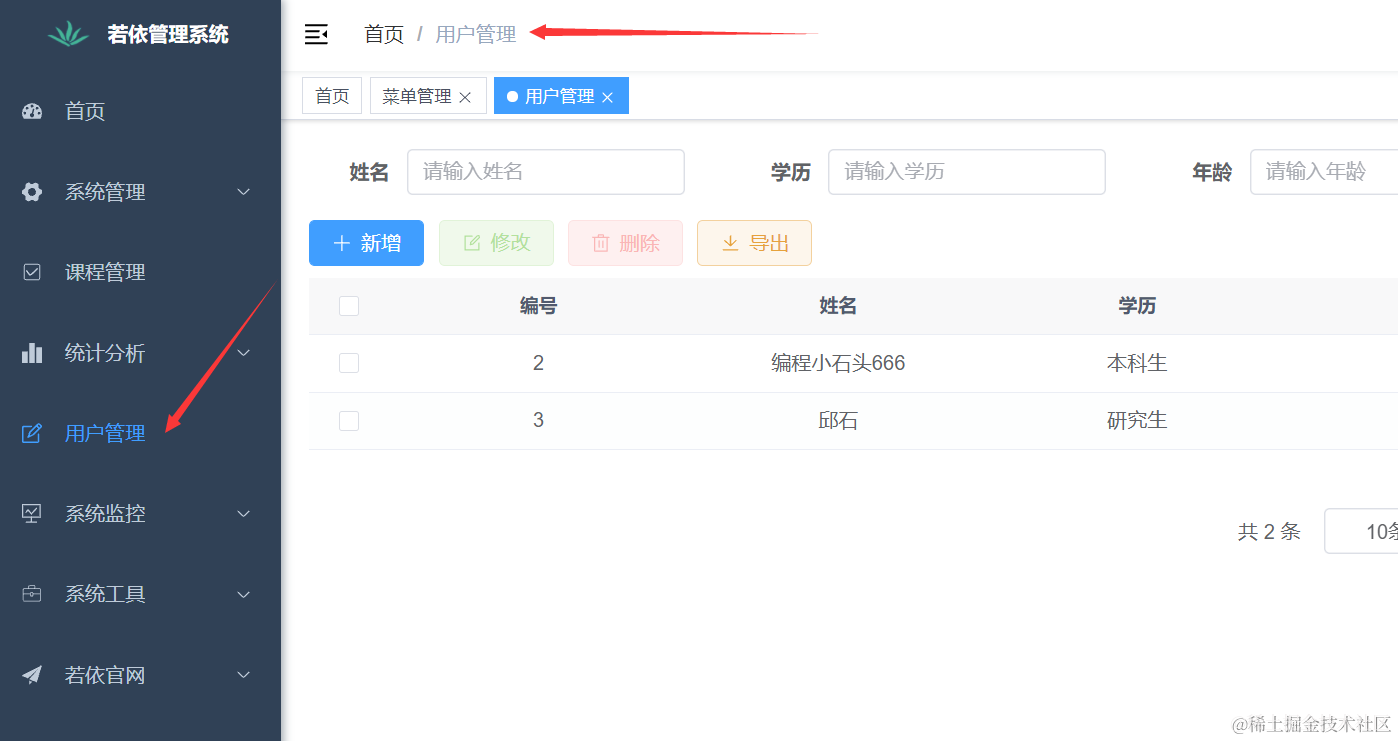
Task: Click the RuoYi leaf logo icon
Action: click(x=68, y=34)
